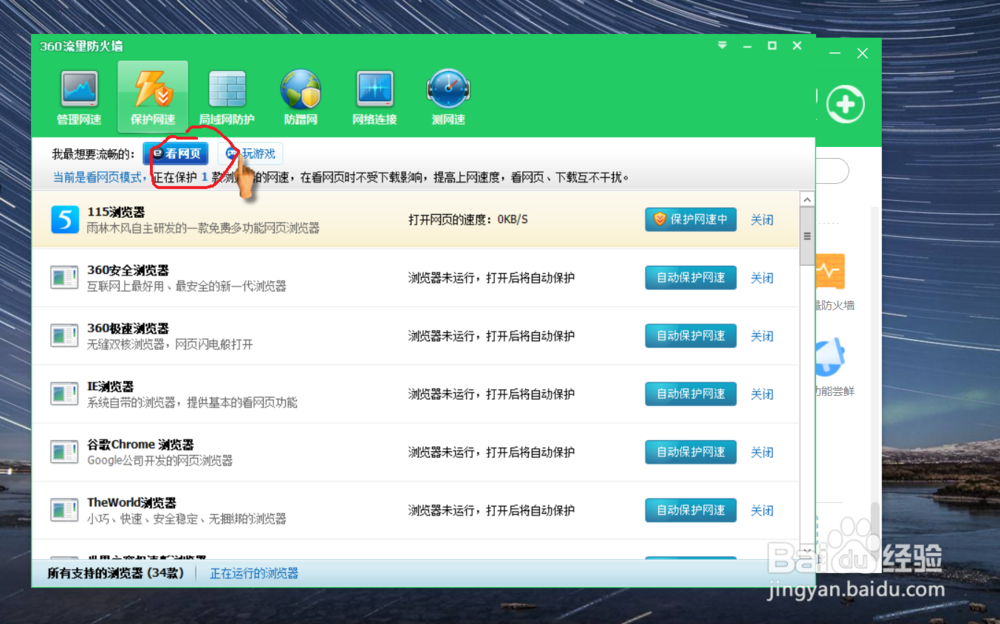Click the 360极速浏览器 row icon
The image size is (1000, 624).
point(64,336)
